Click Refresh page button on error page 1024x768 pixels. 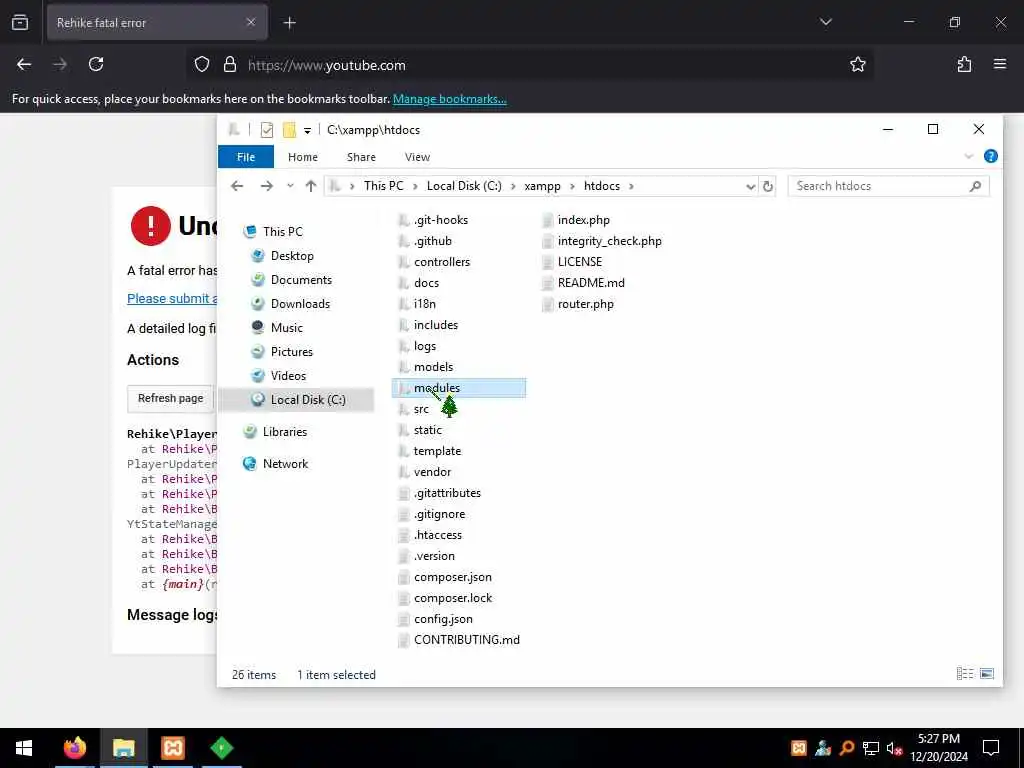[x=170, y=398]
